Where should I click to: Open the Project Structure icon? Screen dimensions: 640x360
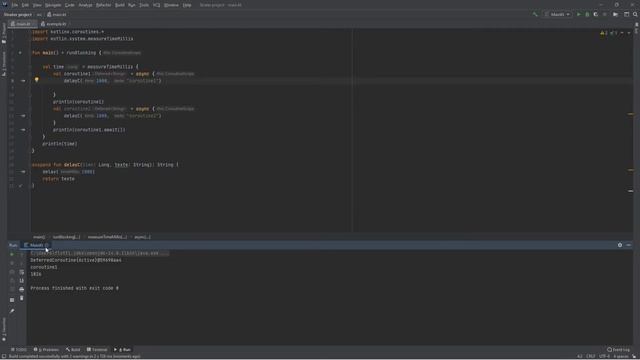(x=616, y=14)
